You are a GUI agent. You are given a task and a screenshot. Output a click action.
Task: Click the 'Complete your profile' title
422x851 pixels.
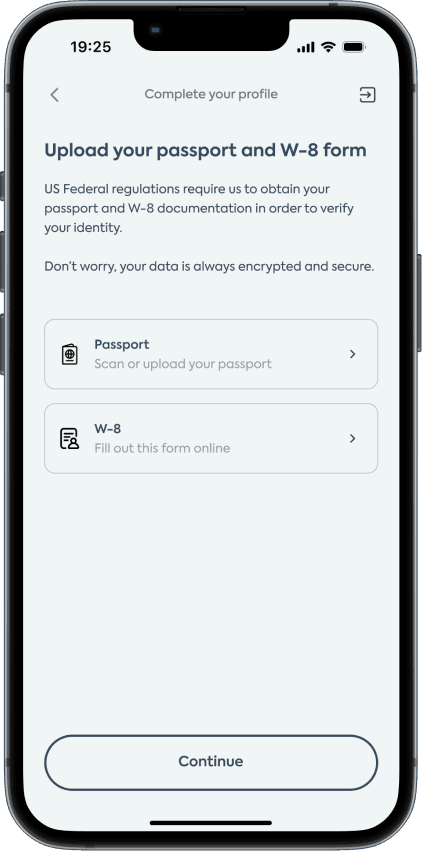(x=211, y=94)
